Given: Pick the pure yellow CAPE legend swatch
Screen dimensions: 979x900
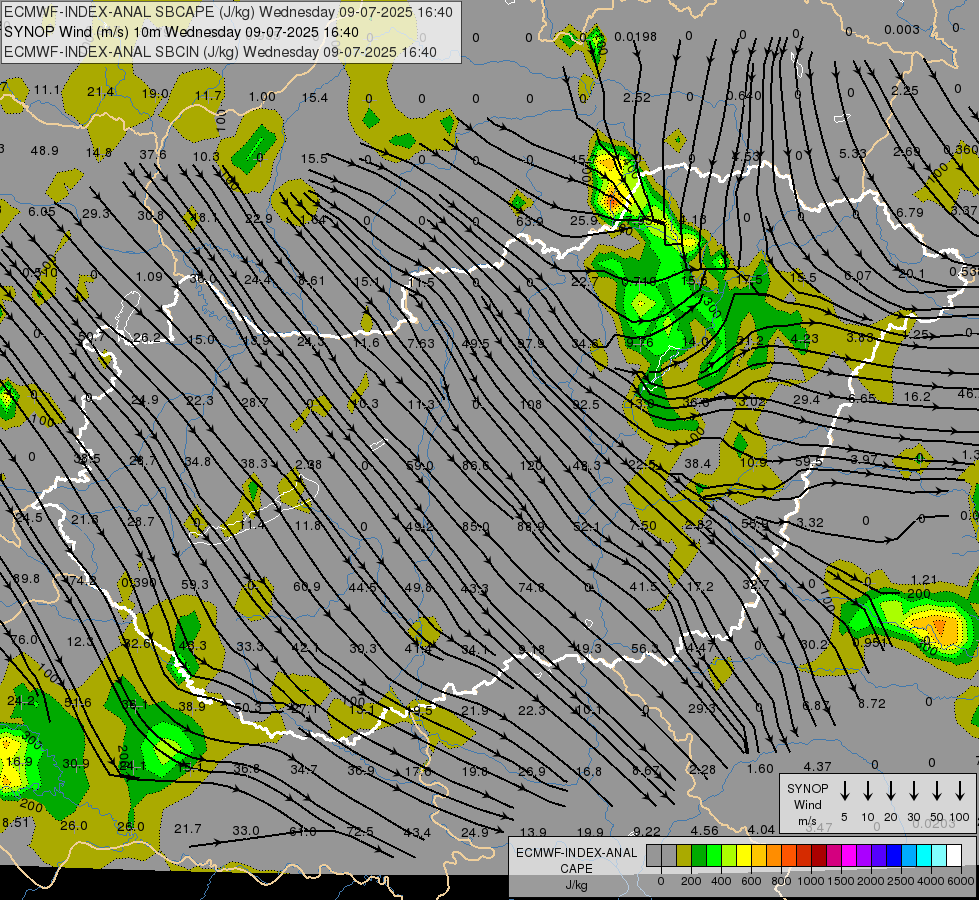Looking at the screenshot, I should (744, 855).
